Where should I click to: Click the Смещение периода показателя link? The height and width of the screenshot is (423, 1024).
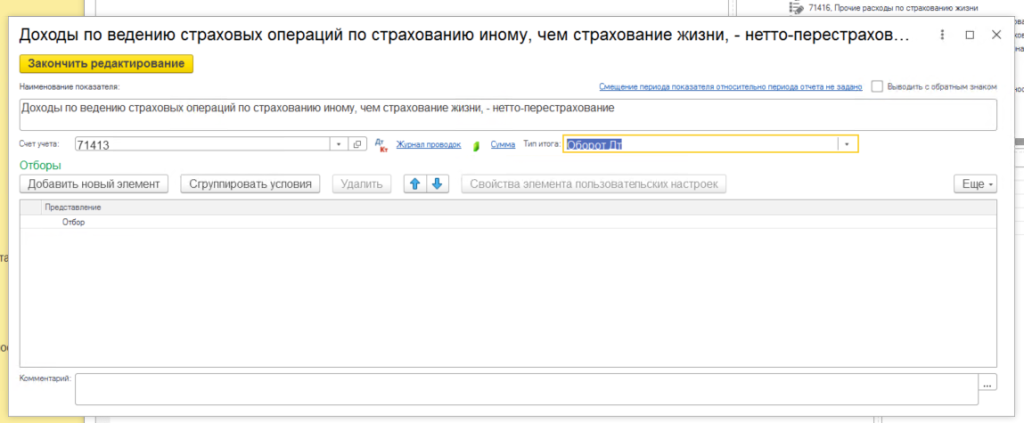729,87
